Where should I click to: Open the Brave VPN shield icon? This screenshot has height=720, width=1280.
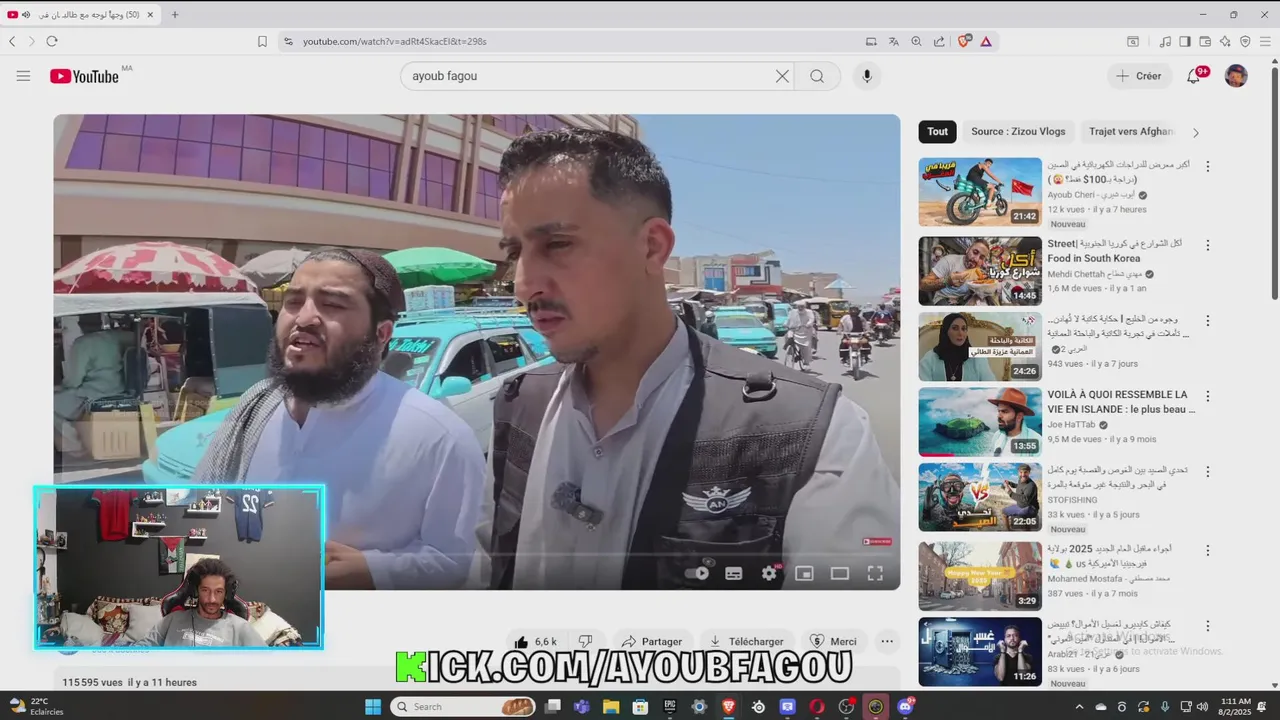coord(1245,41)
